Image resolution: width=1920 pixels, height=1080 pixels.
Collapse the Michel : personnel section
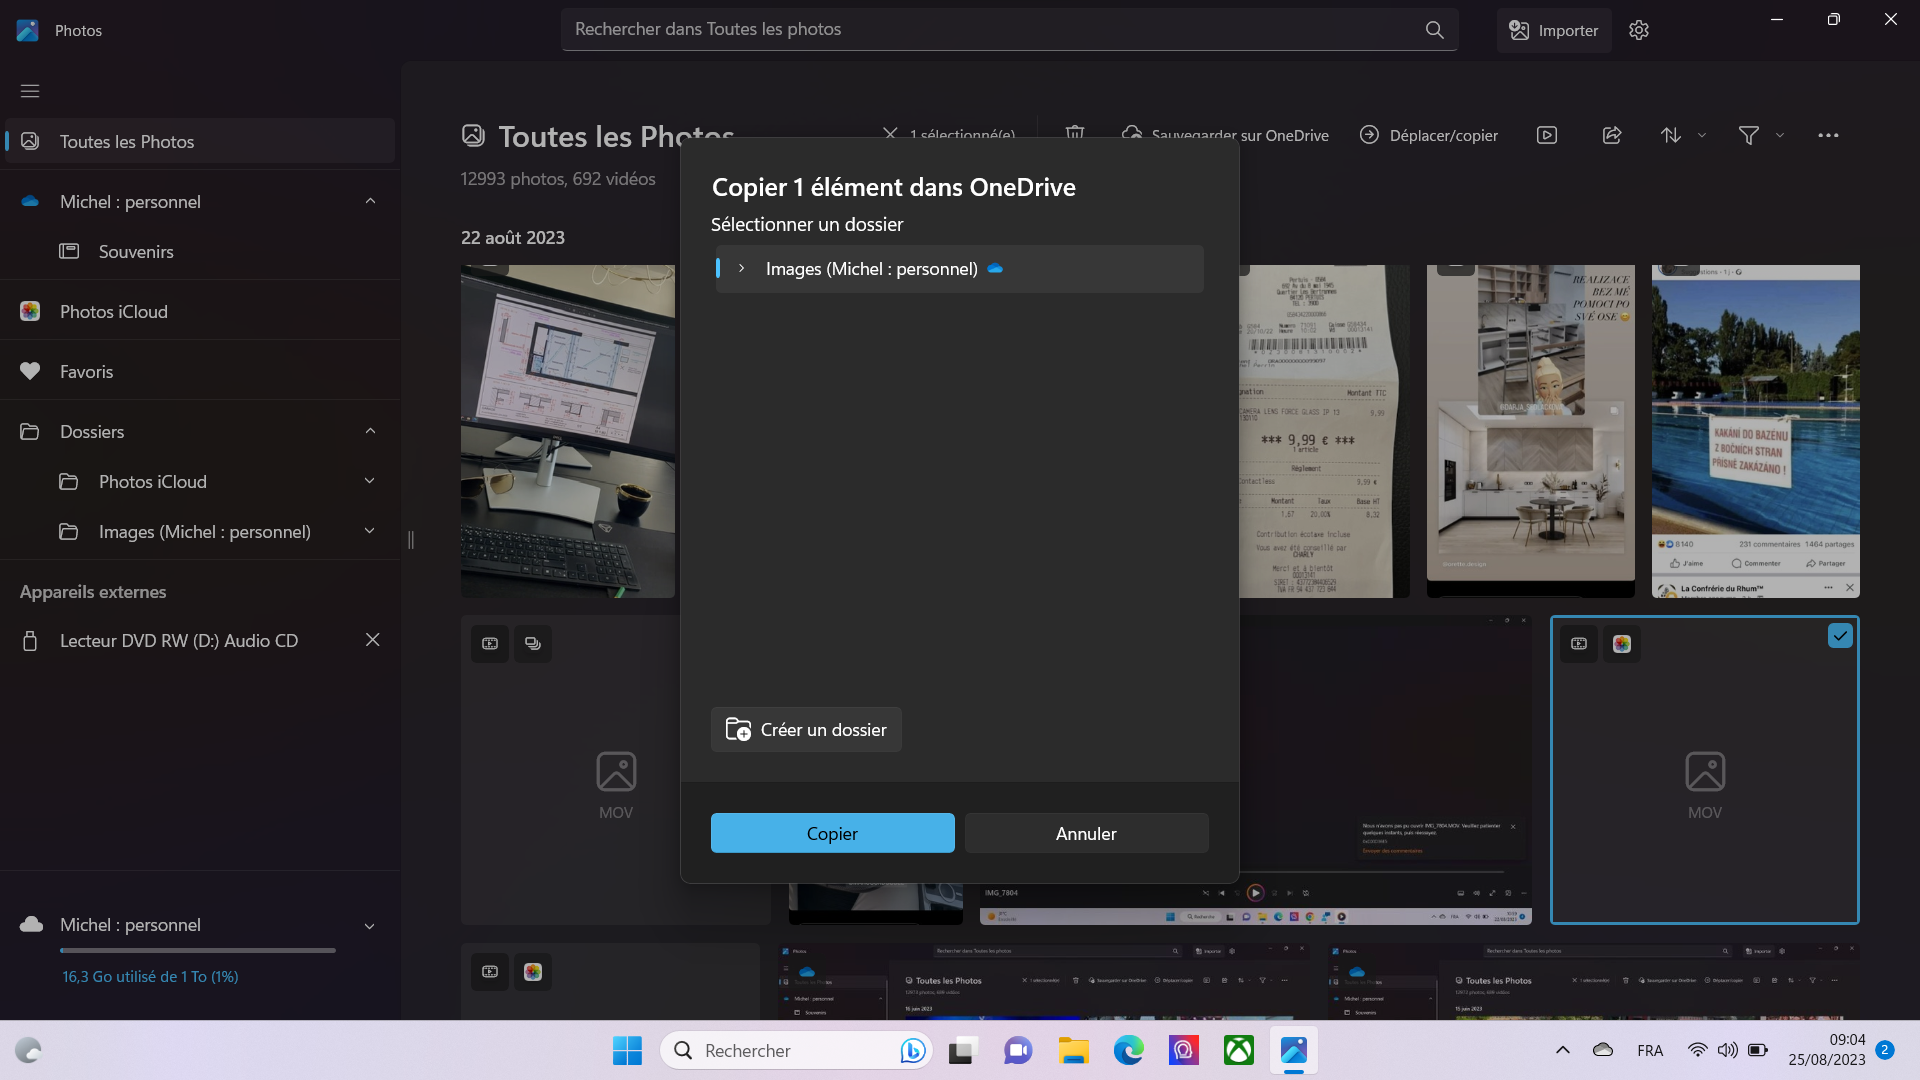click(371, 201)
